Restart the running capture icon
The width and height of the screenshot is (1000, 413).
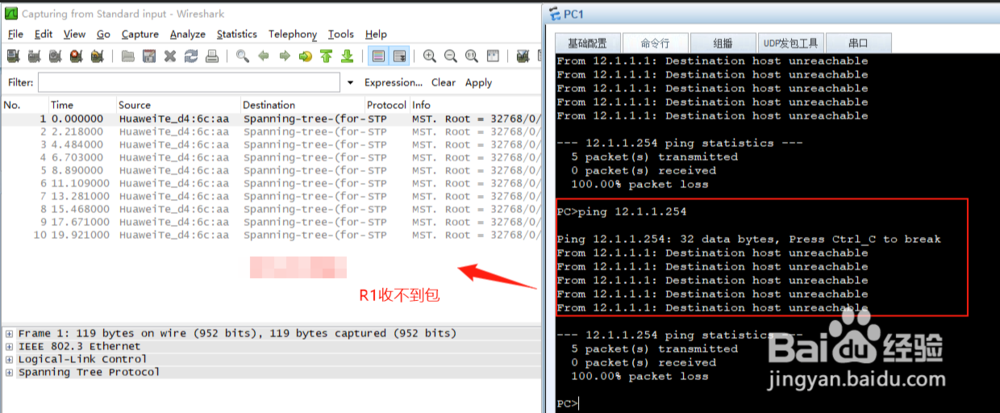97,56
